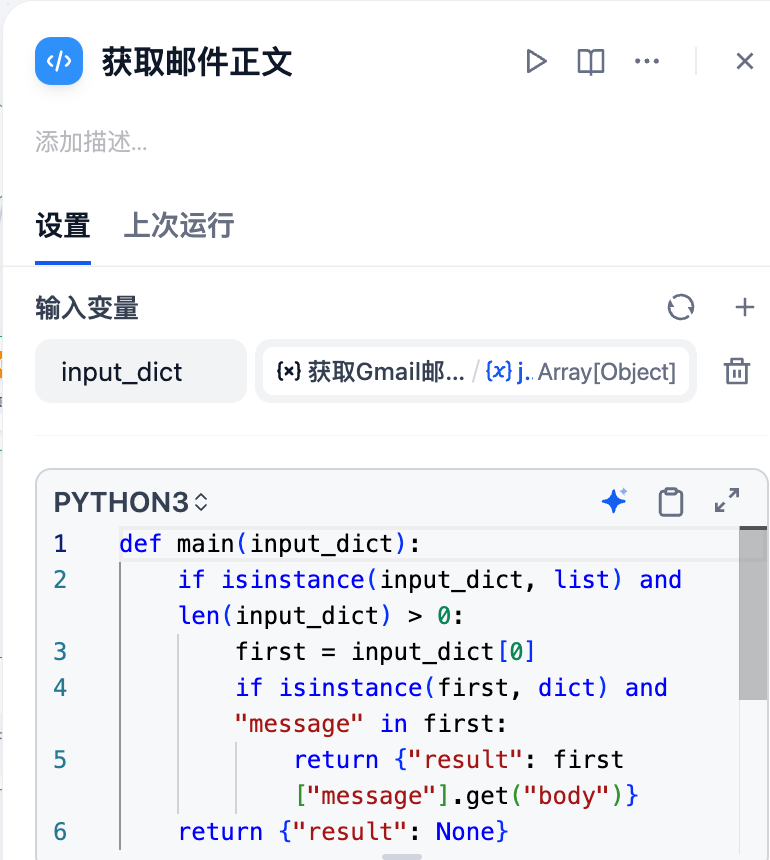Expand the code editor to fullscreen
770x860 pixels.
pyautogui.click(x=727, y=501)
